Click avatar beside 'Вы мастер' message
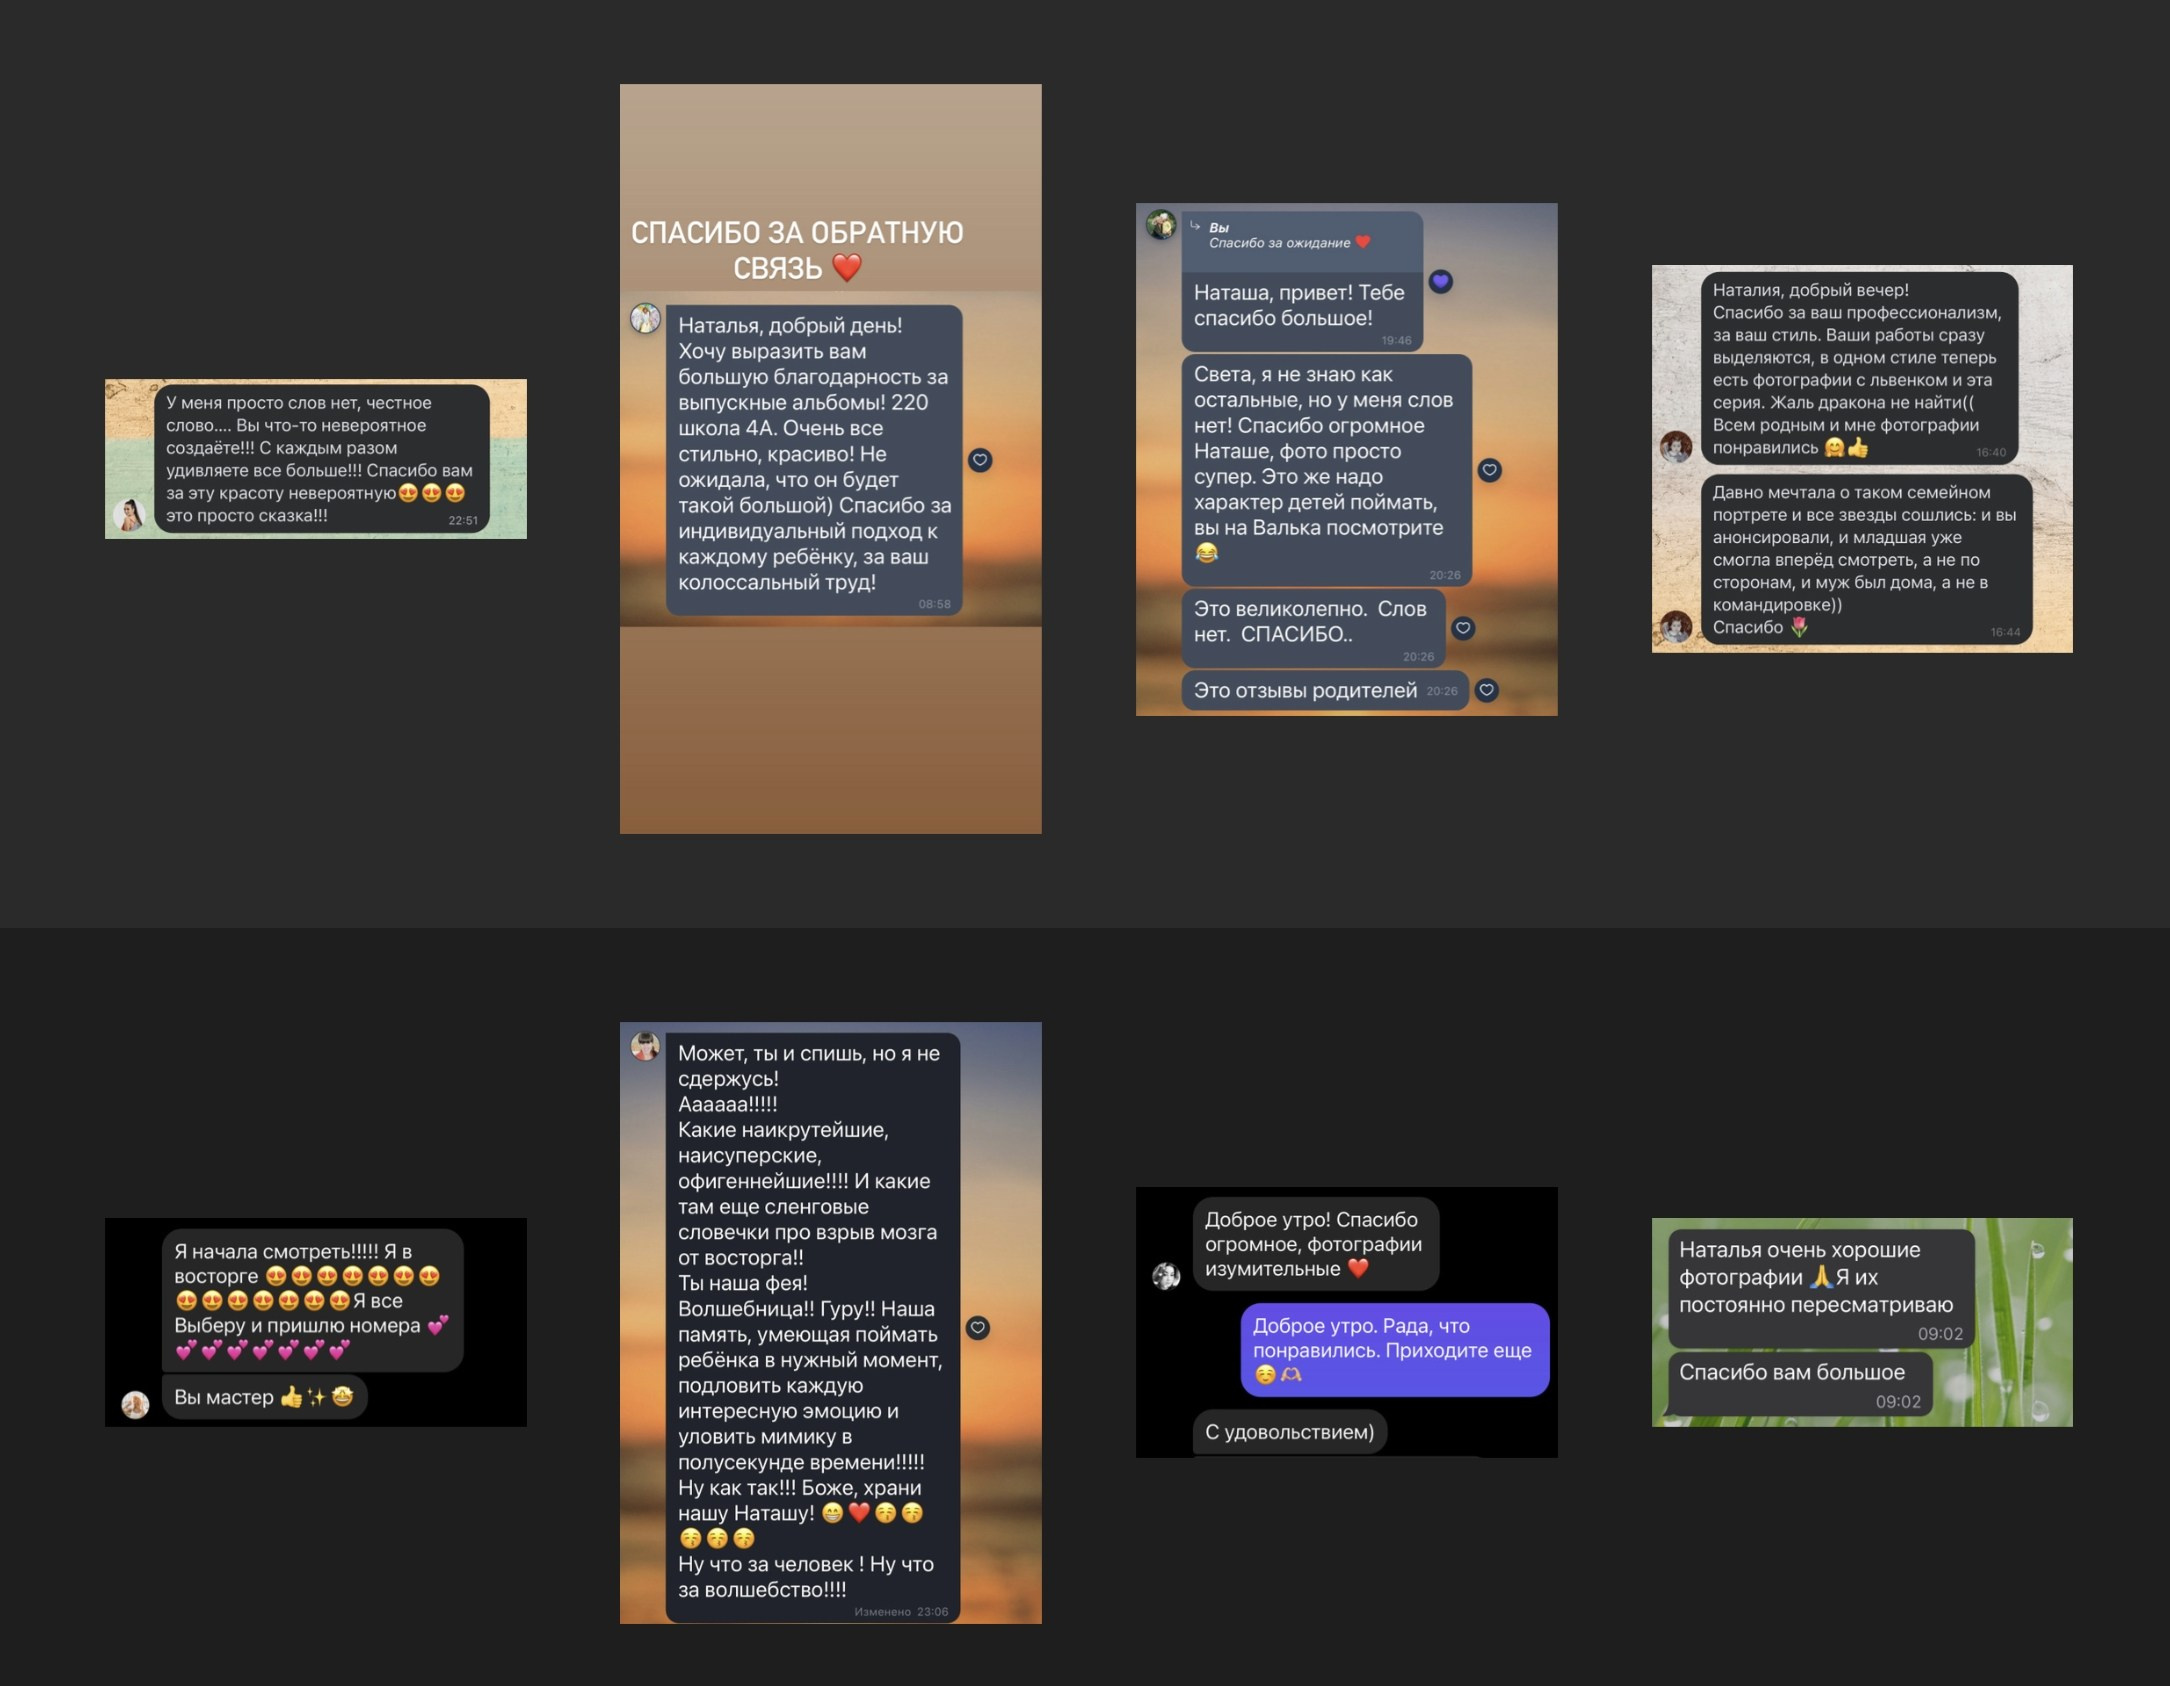Viewport: 2170px width, 1686px height. pos(135,1404)
